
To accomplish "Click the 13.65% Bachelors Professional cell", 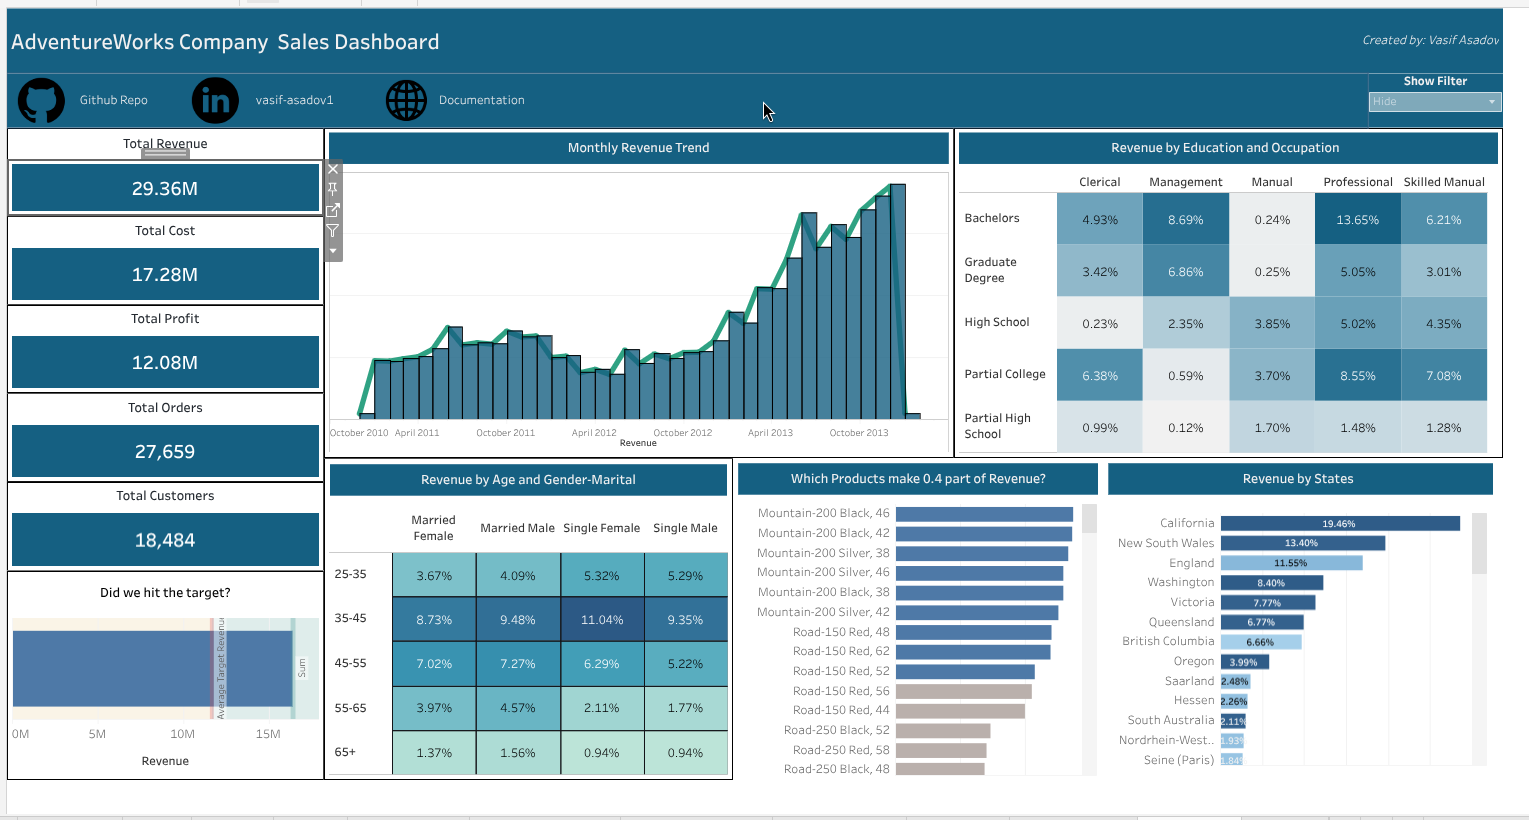I will tap(1358, 219).
